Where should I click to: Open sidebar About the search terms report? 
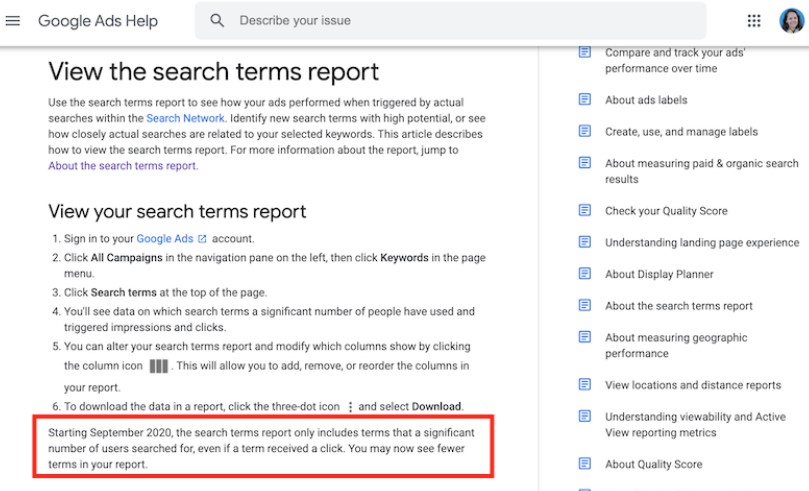pos(678,306)
